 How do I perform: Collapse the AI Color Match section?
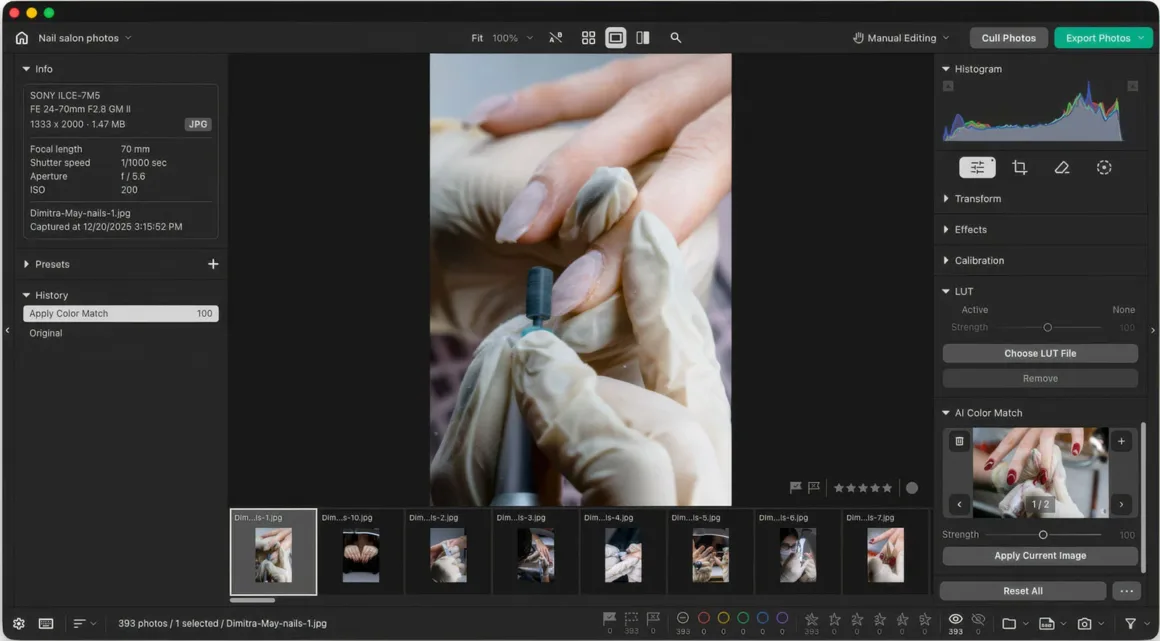(945, 413)
